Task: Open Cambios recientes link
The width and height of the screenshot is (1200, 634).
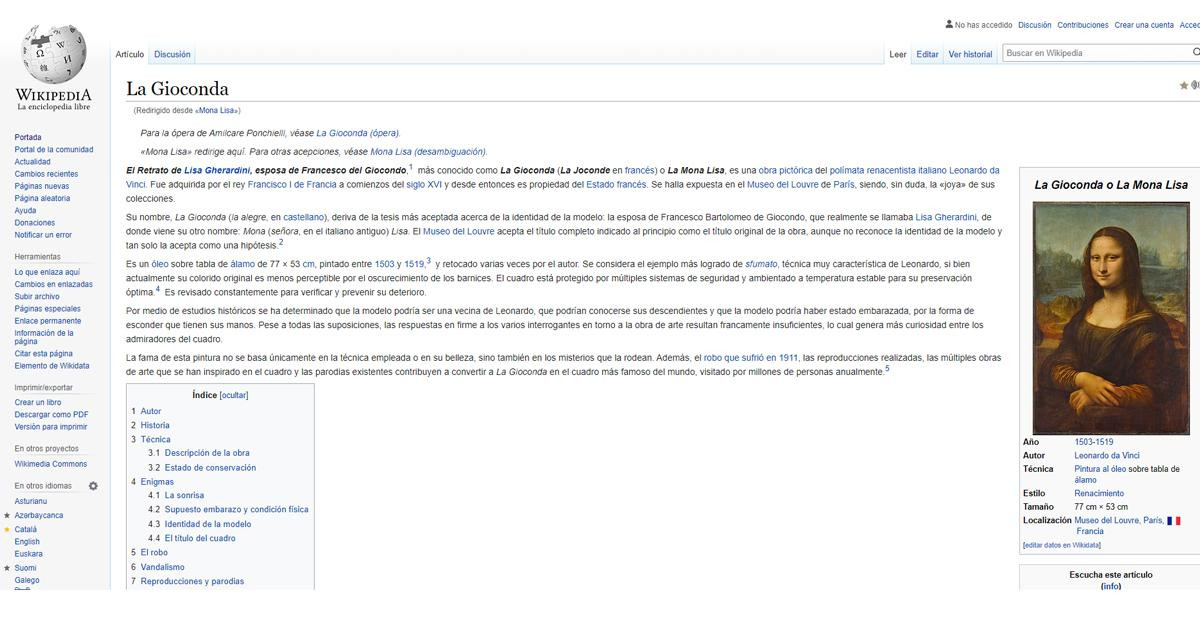Action: pyautogui.click(x=46, y=174)
